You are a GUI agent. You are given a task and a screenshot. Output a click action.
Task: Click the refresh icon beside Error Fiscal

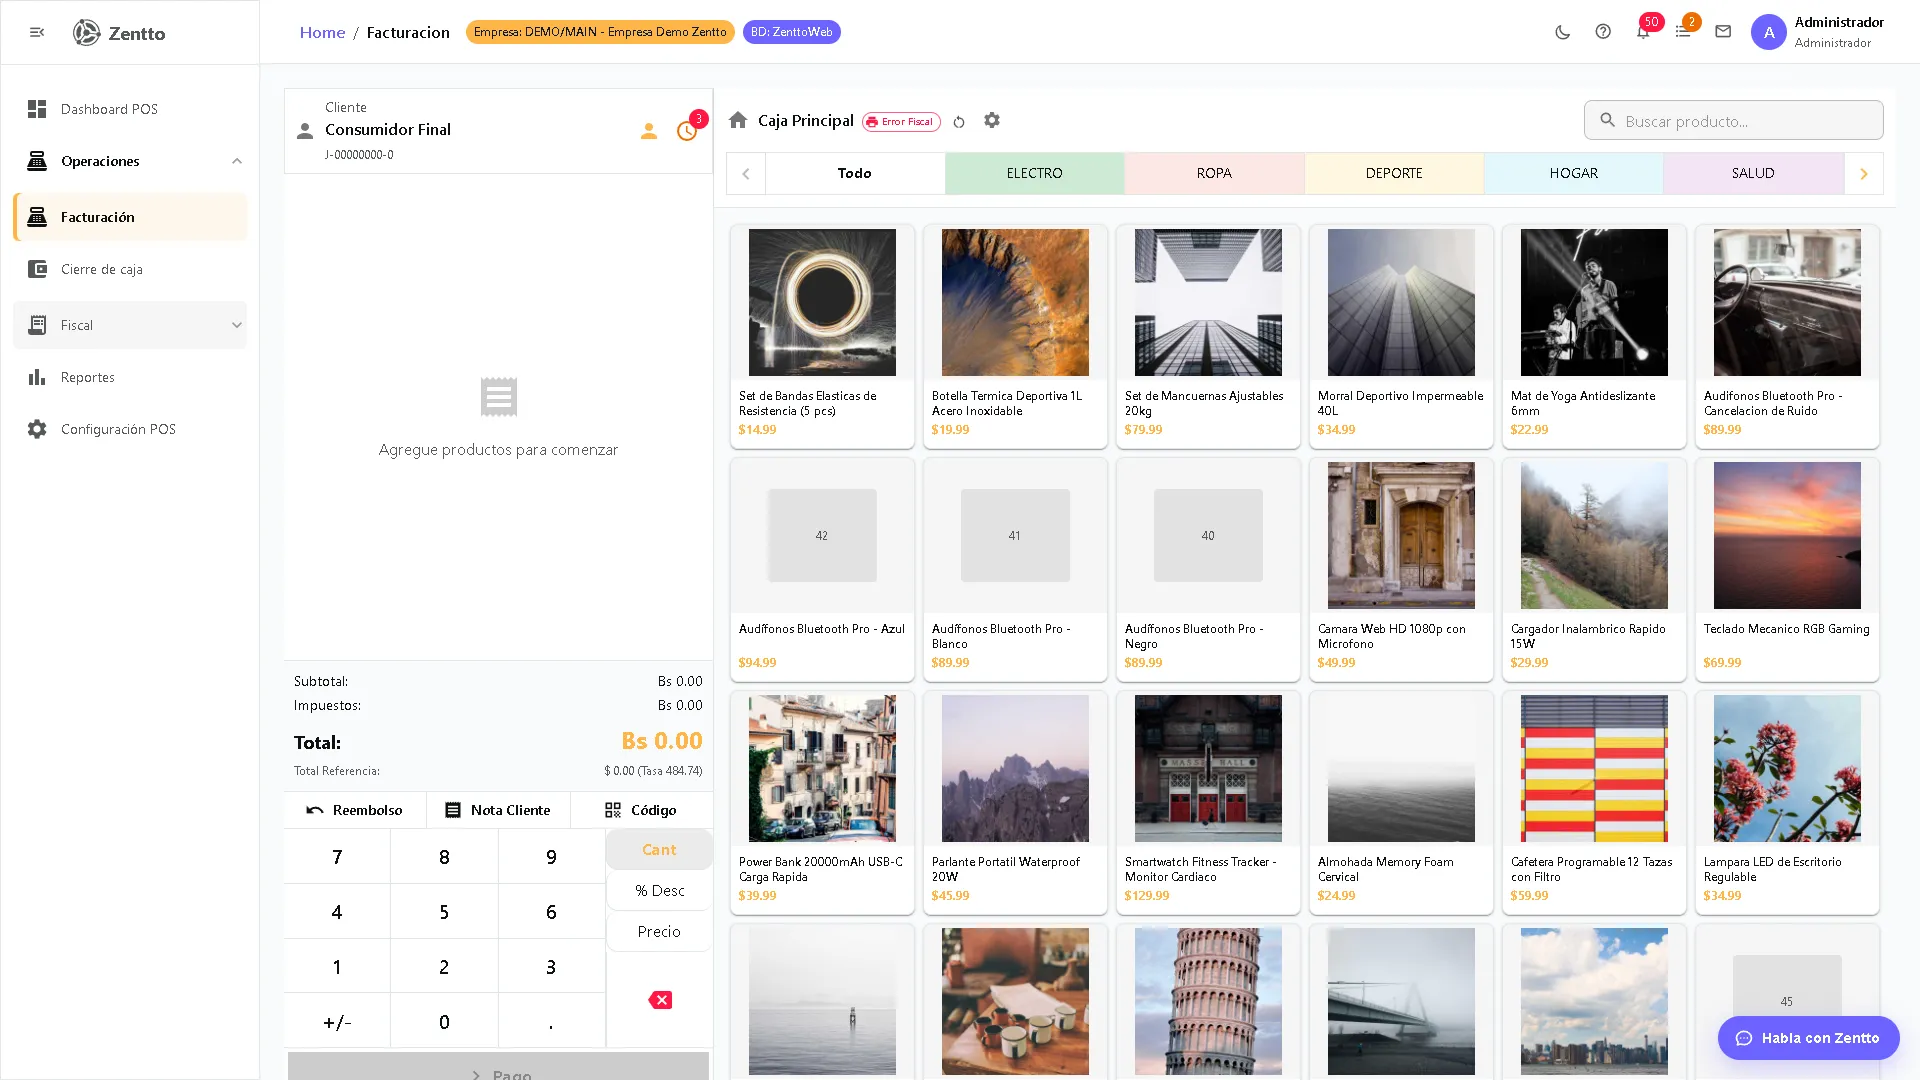click(x=959, y=121)
